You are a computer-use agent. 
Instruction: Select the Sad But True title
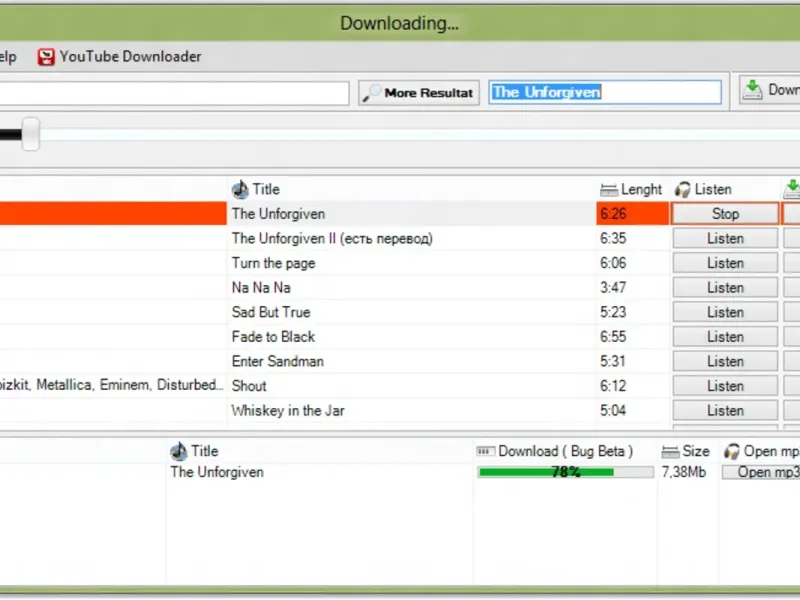click(x=271, y=312)
